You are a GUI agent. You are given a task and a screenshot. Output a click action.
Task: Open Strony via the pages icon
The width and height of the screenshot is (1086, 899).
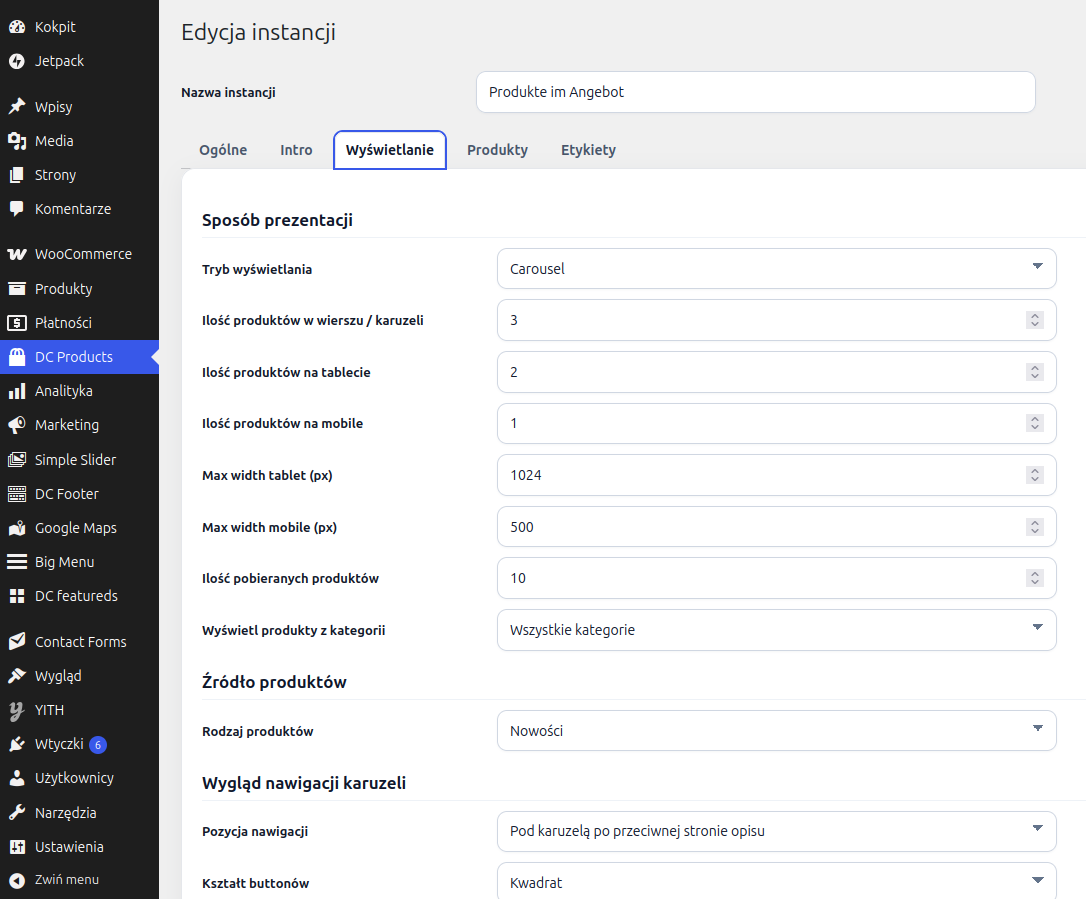pyautogui.click(x=17, y=175)
